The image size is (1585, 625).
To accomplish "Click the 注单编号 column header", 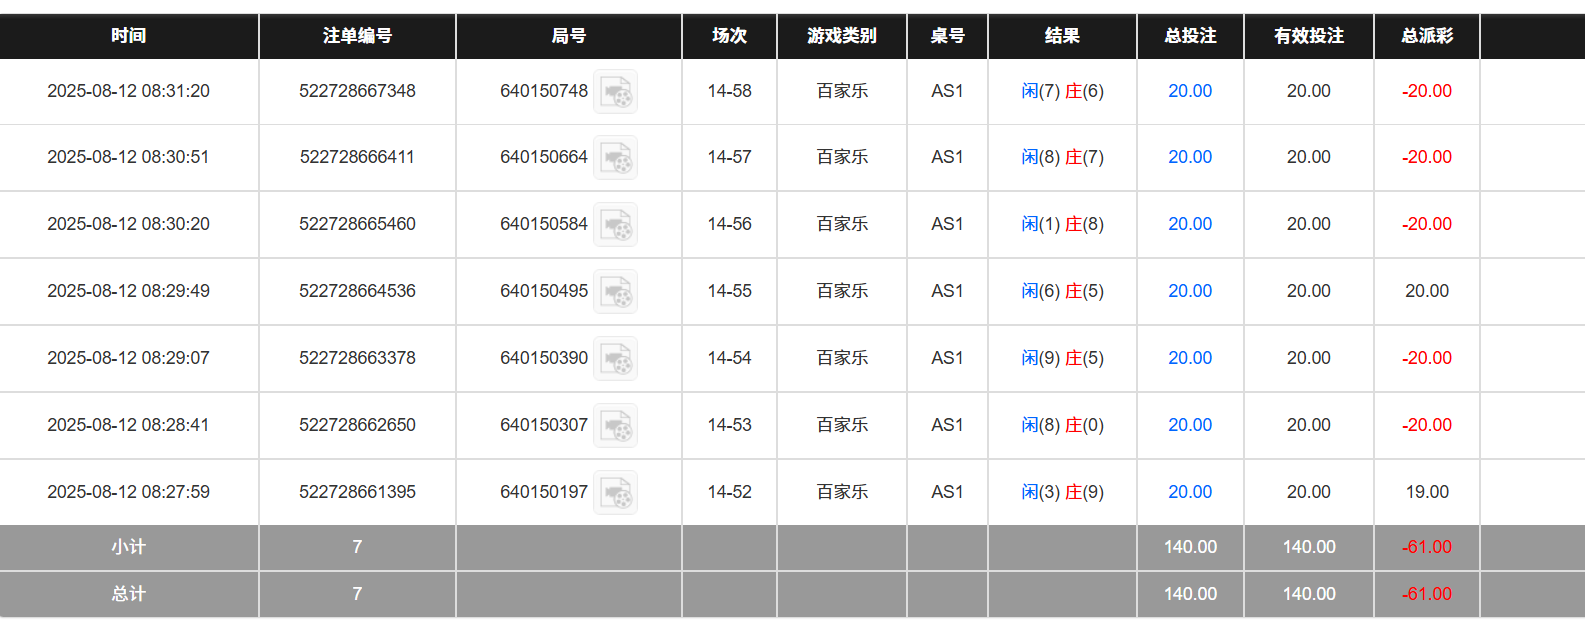I will [357, 36].
